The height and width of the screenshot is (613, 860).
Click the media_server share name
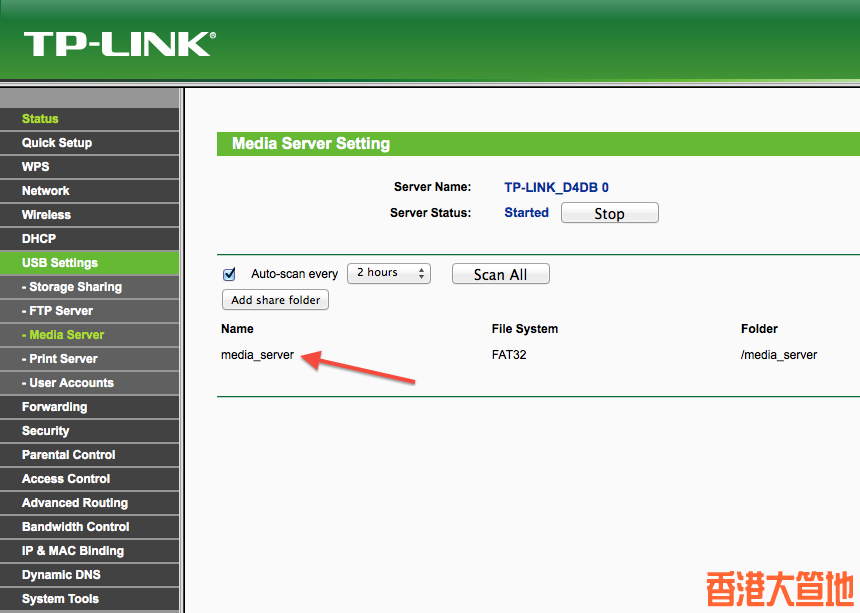pos(258,355)
